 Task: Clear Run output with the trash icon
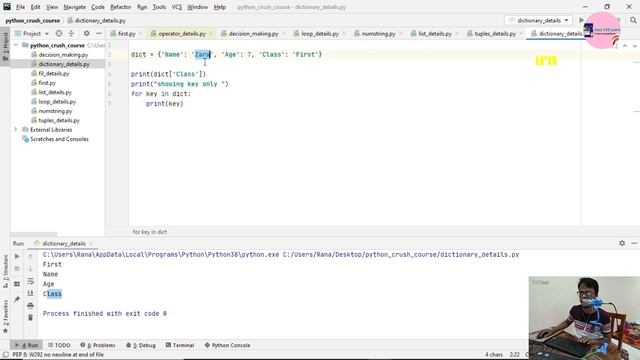coord(30,318)
